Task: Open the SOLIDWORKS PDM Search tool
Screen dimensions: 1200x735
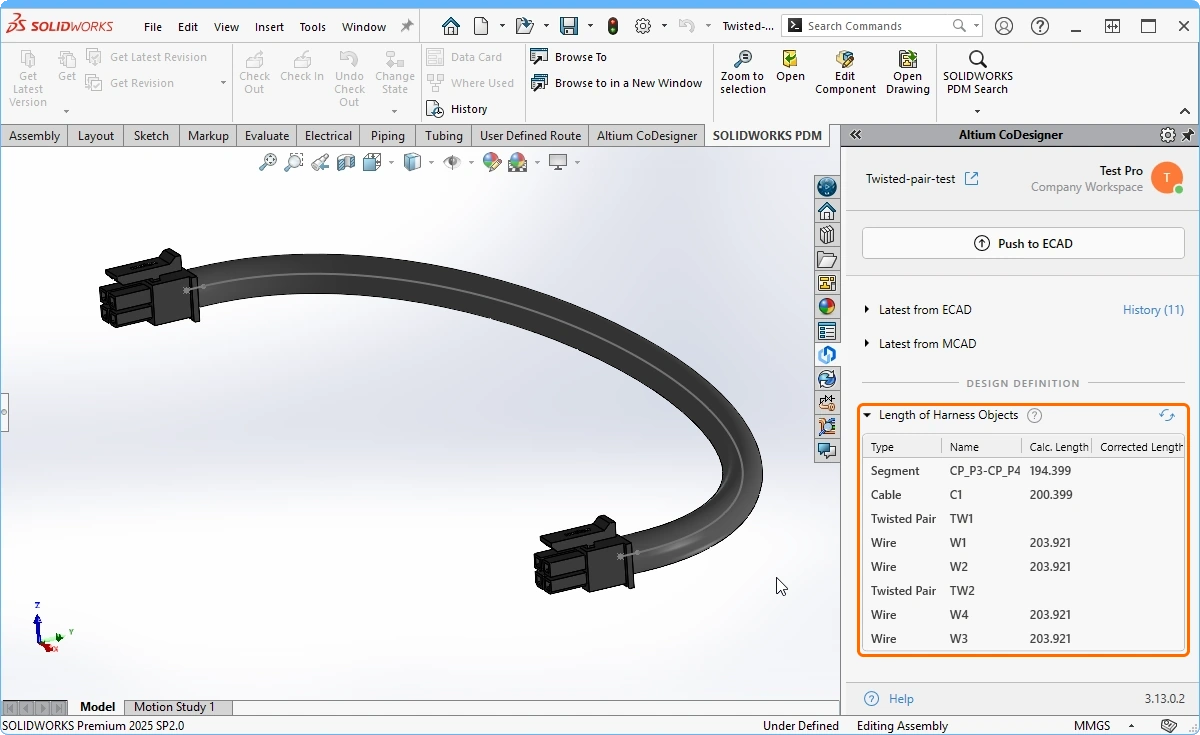Action: pos(977,60)
